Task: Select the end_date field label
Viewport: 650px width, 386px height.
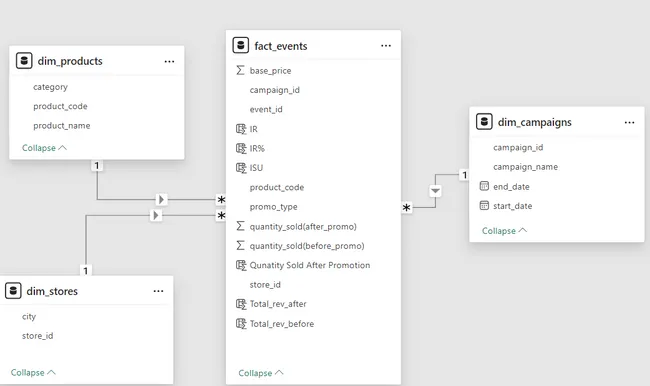Action: (x=511, y=187)
